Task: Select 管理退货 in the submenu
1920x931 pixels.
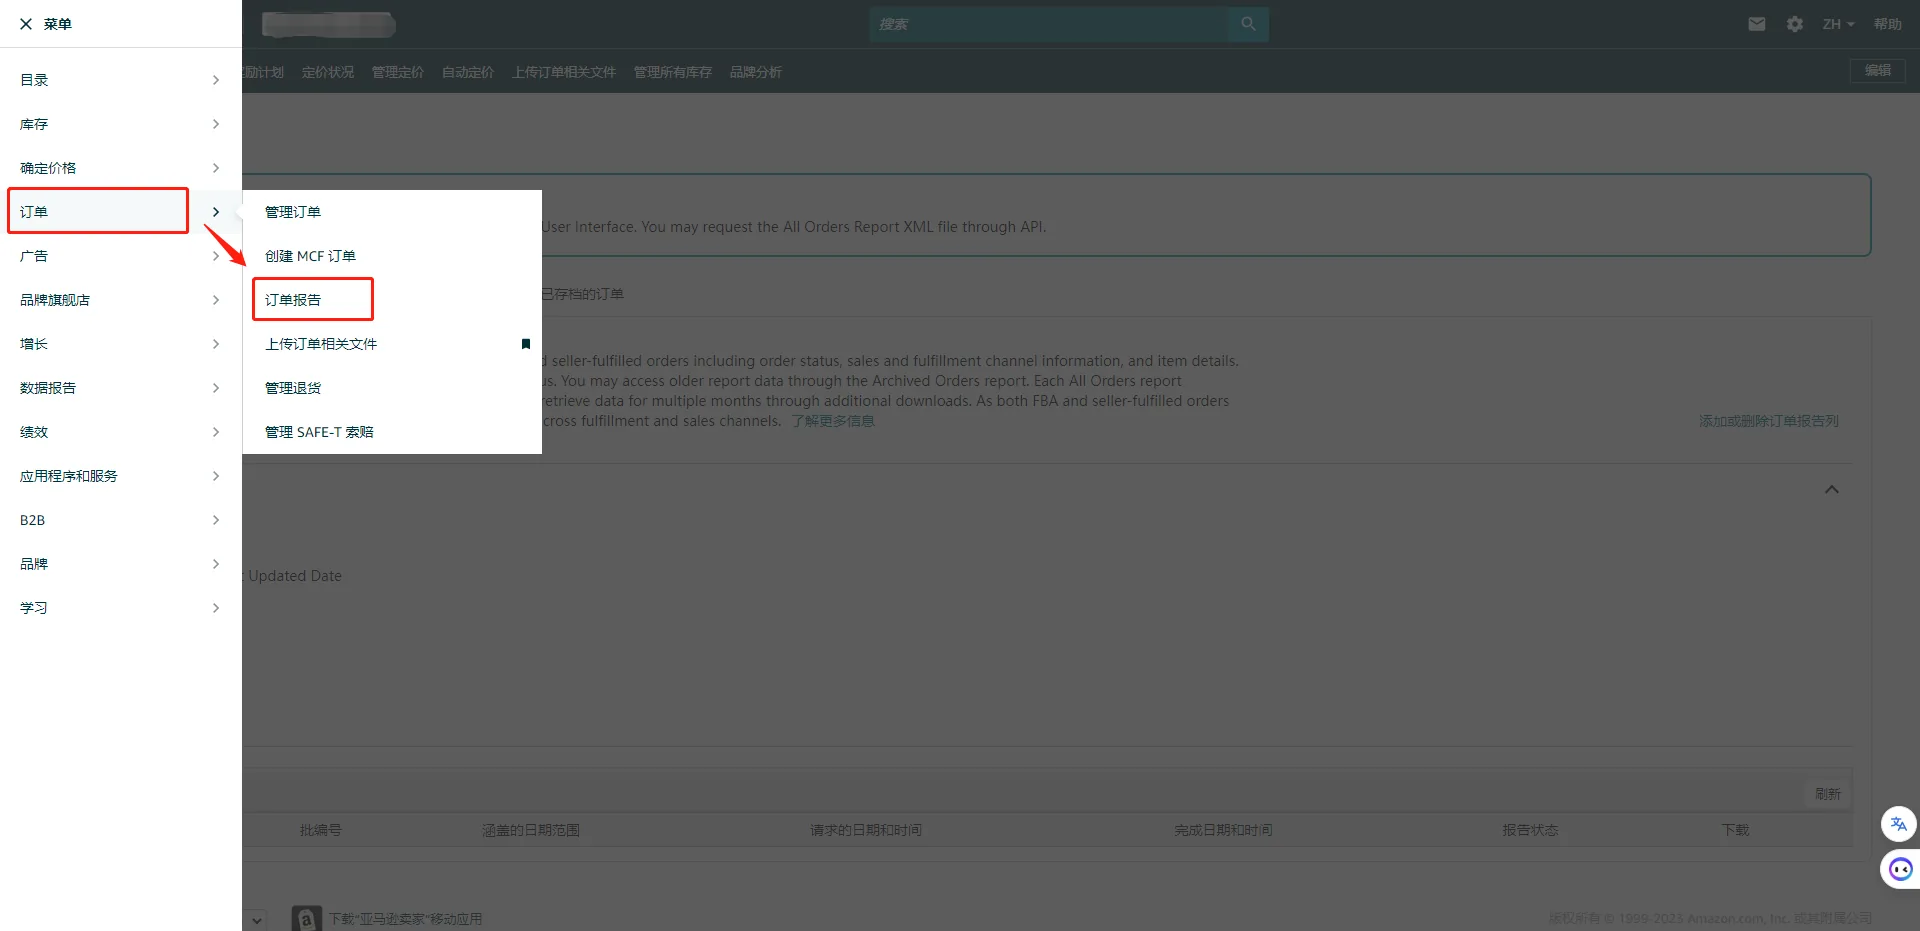Action: [x=293, y=388]
